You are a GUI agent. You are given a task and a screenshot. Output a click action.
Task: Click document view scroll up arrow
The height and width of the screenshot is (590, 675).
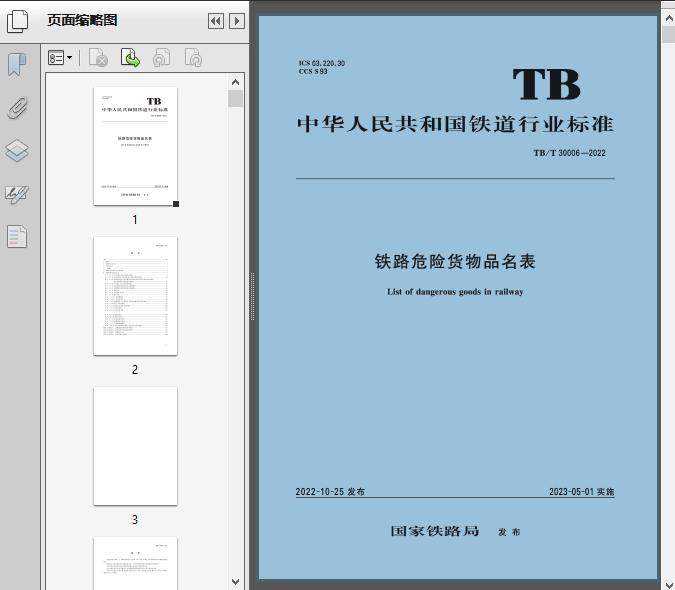coord(669,18)
